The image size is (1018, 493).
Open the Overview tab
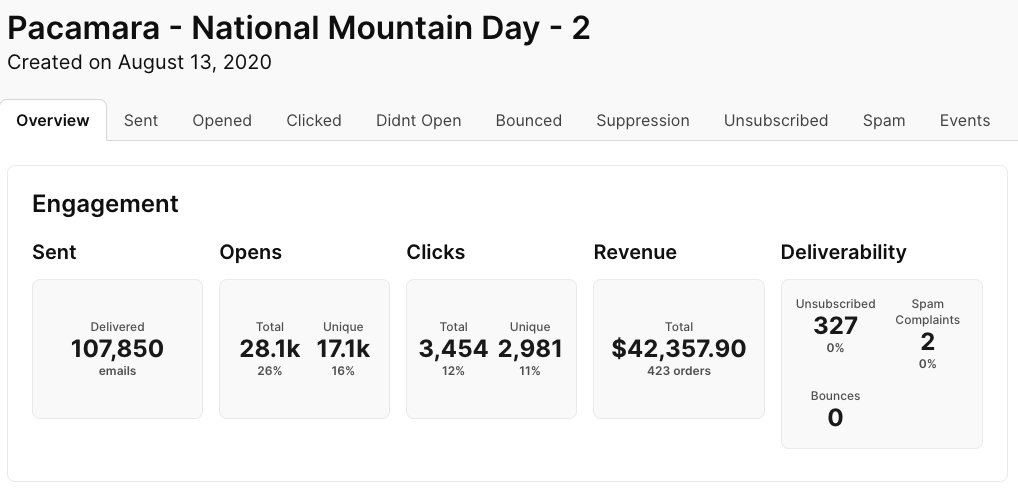point(53,120)
